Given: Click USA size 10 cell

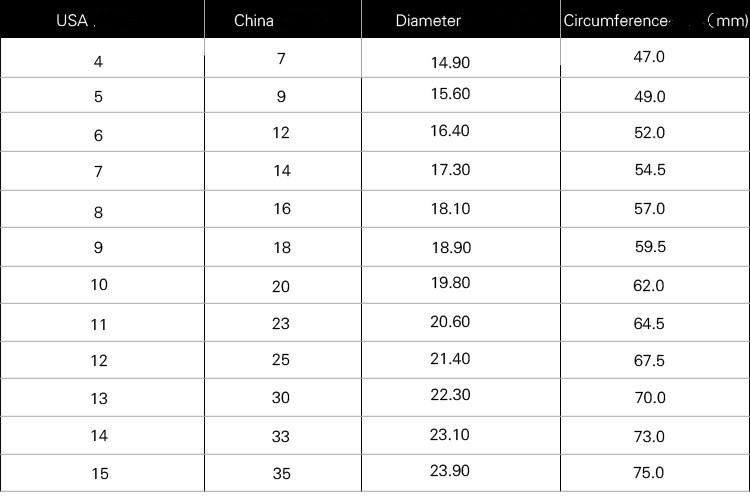Looking at the screenshot, I should pyautogui.click(x=98, y=285).
